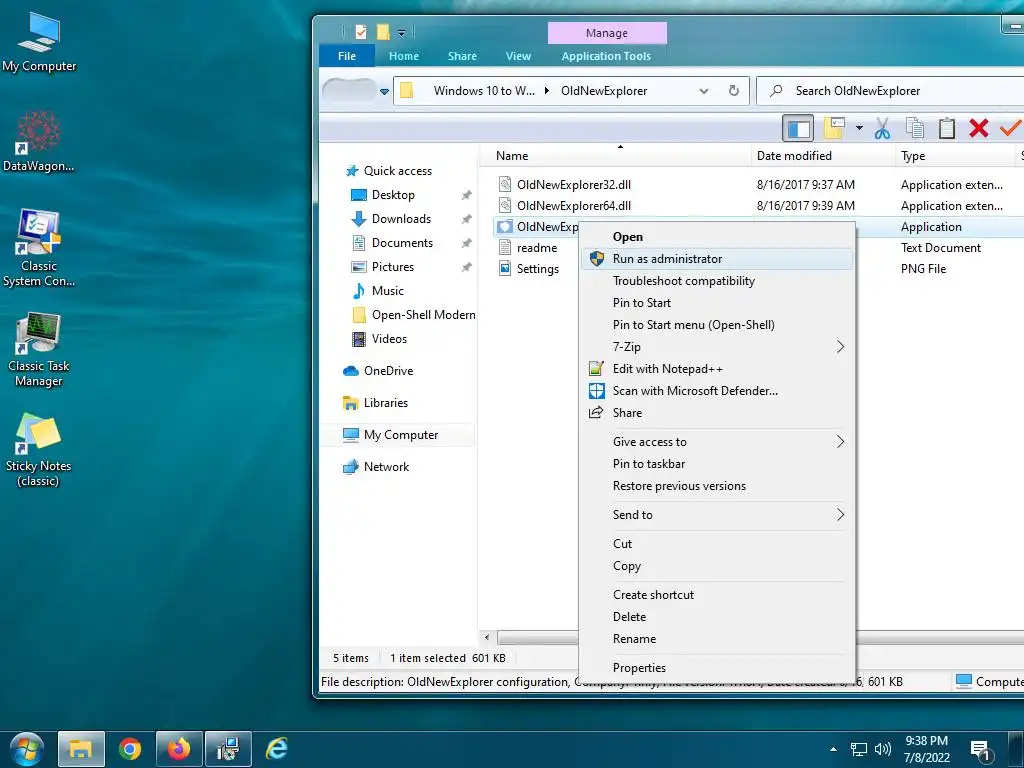Viewport: 1024px width, 768px height.
Task: Sort by Date modified column header
Action: tap(794, 156)
